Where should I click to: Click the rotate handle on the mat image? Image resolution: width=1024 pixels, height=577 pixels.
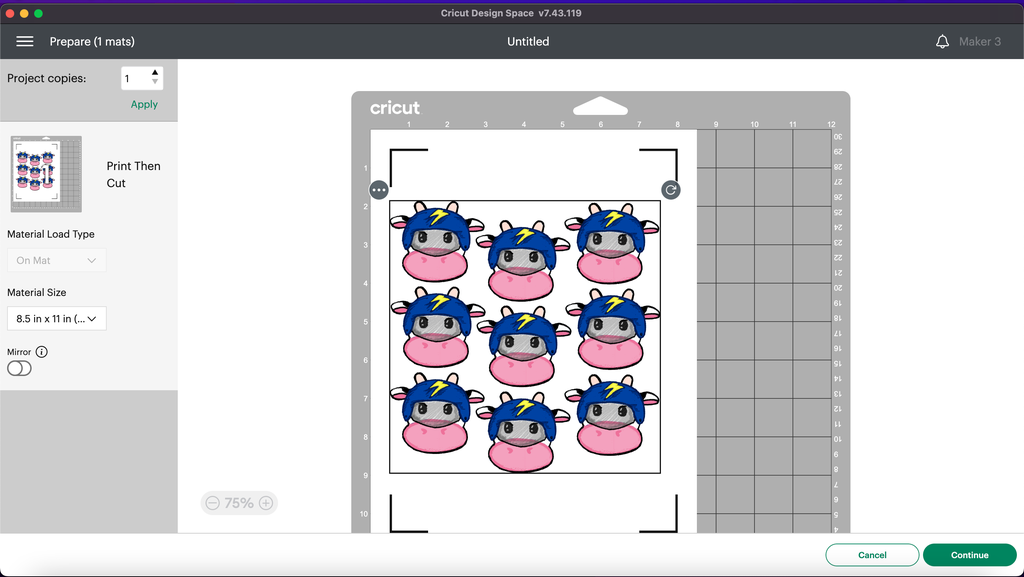pyautogui.click(x=671, y=190)
